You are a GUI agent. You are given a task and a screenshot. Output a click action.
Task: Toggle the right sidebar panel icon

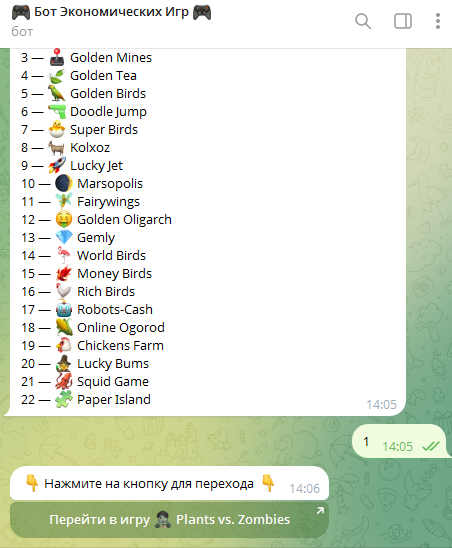(x=403, y=21)
